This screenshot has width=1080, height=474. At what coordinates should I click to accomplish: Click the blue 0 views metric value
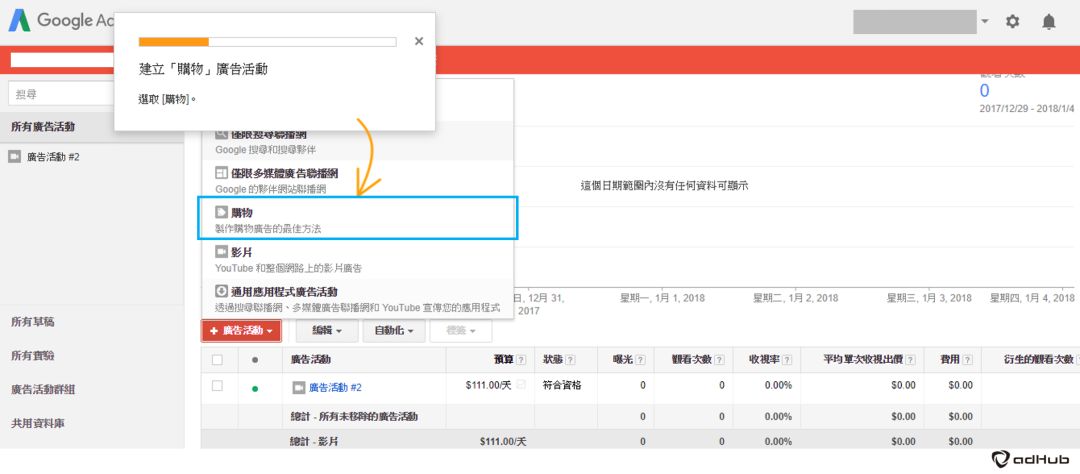984,90
